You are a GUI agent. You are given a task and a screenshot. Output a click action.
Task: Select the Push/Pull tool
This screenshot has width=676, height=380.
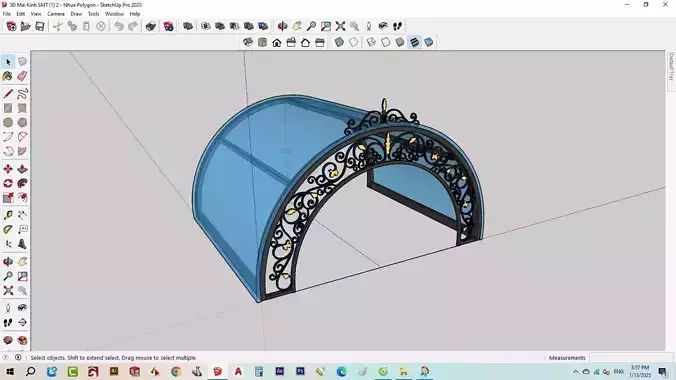(22, 169)
